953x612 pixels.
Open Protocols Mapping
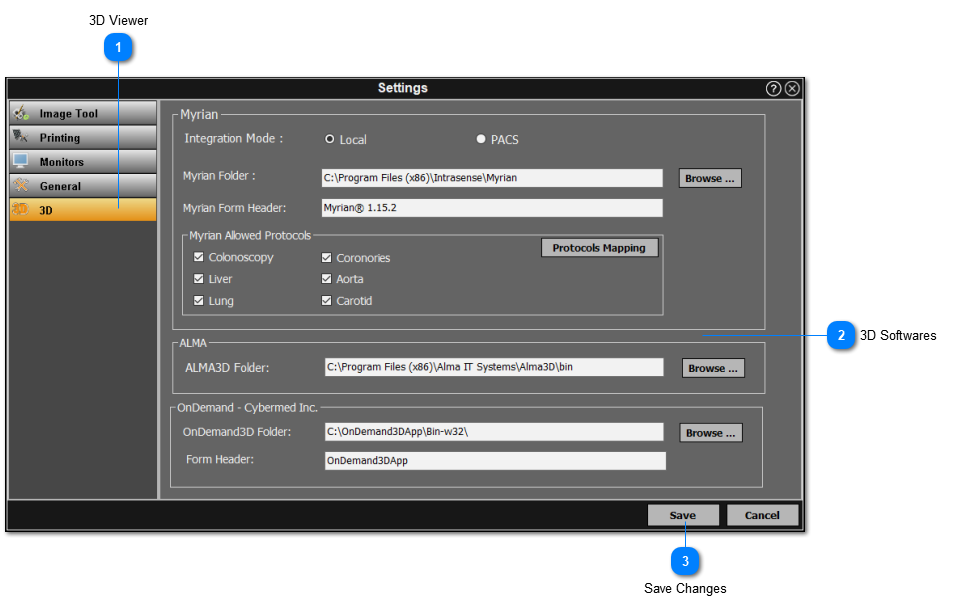[x=599, y=247]
